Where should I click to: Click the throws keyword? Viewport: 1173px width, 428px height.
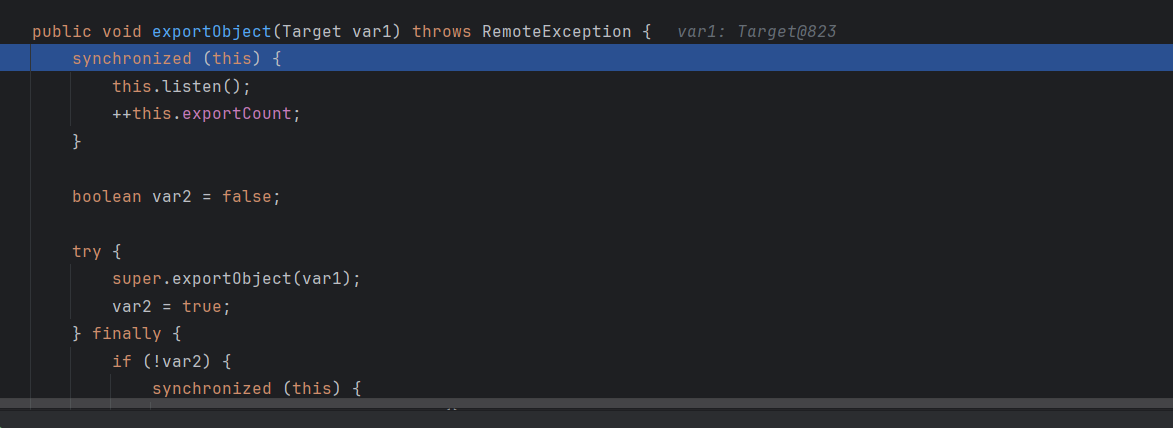click(x=441, y=31)
